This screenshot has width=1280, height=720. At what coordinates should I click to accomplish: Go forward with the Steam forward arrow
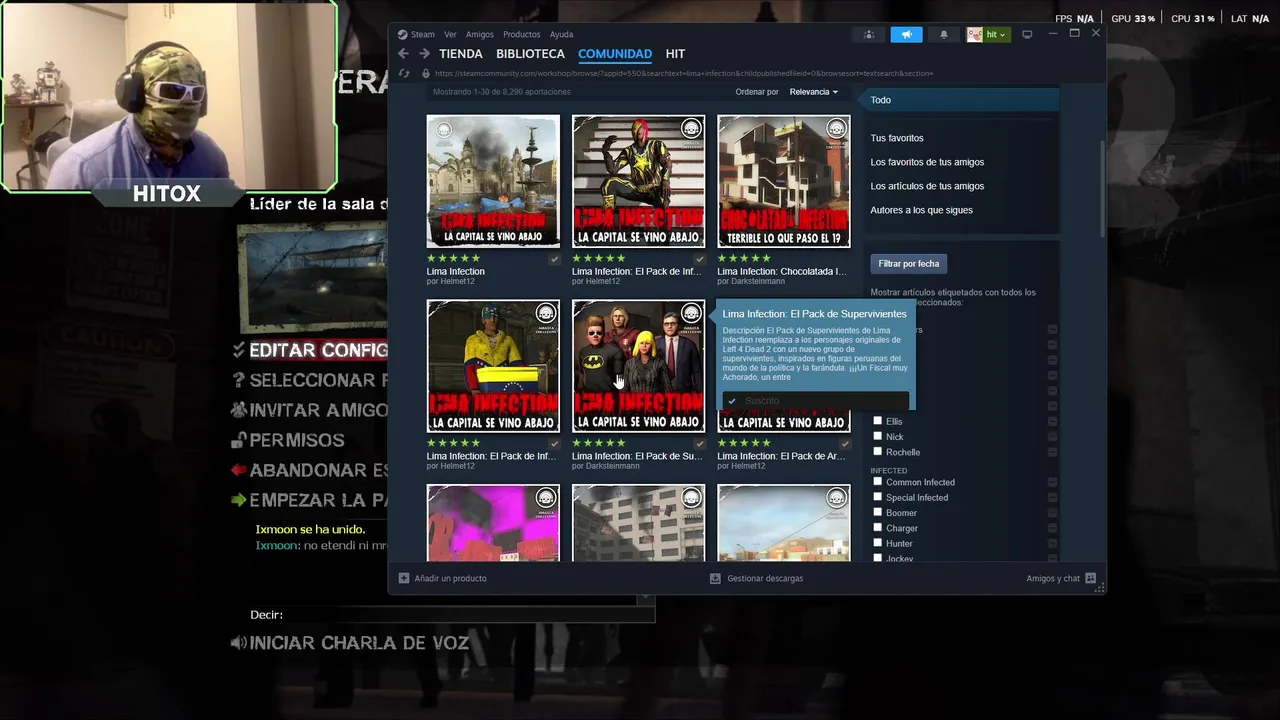tap(424, 54)
